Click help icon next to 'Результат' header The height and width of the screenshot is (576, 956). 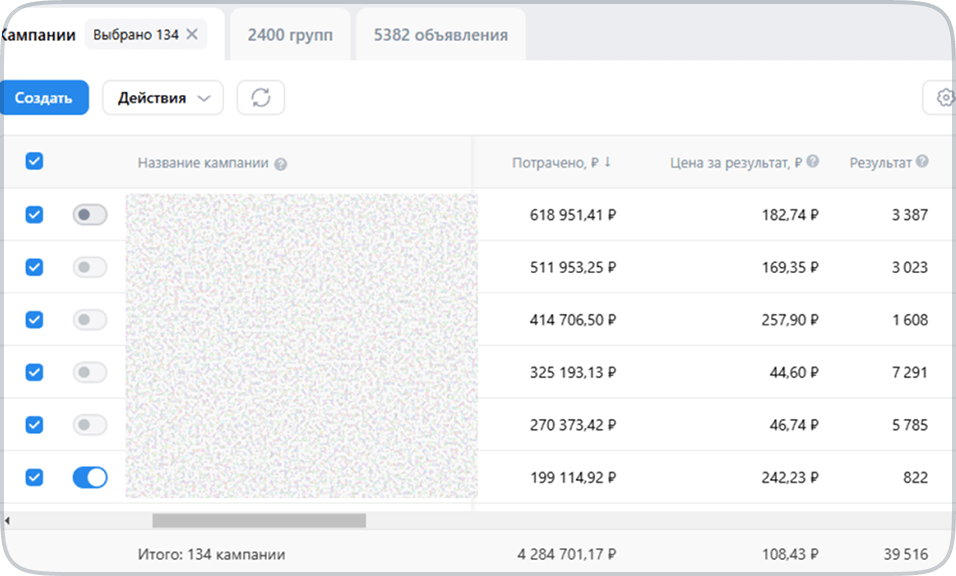click(922, 162)
